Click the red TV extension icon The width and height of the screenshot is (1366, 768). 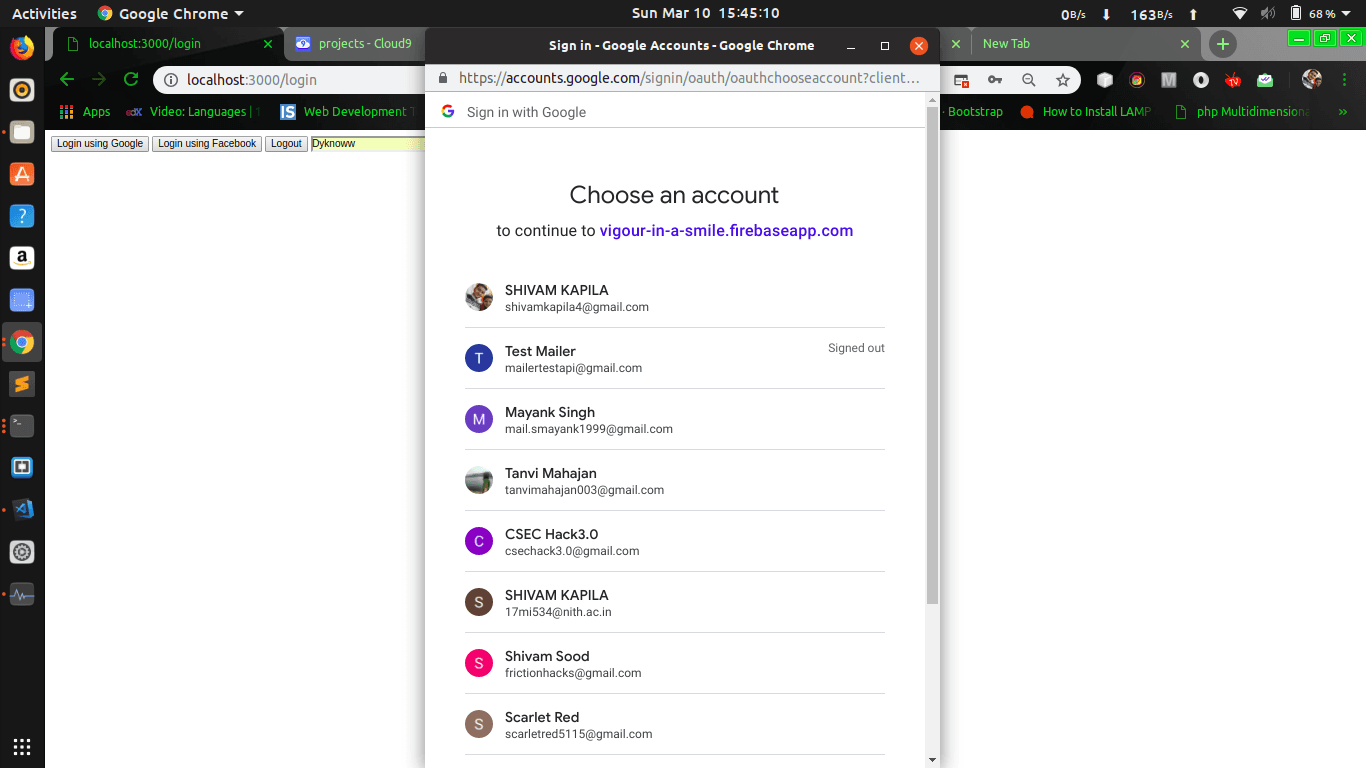[1233, 80]
